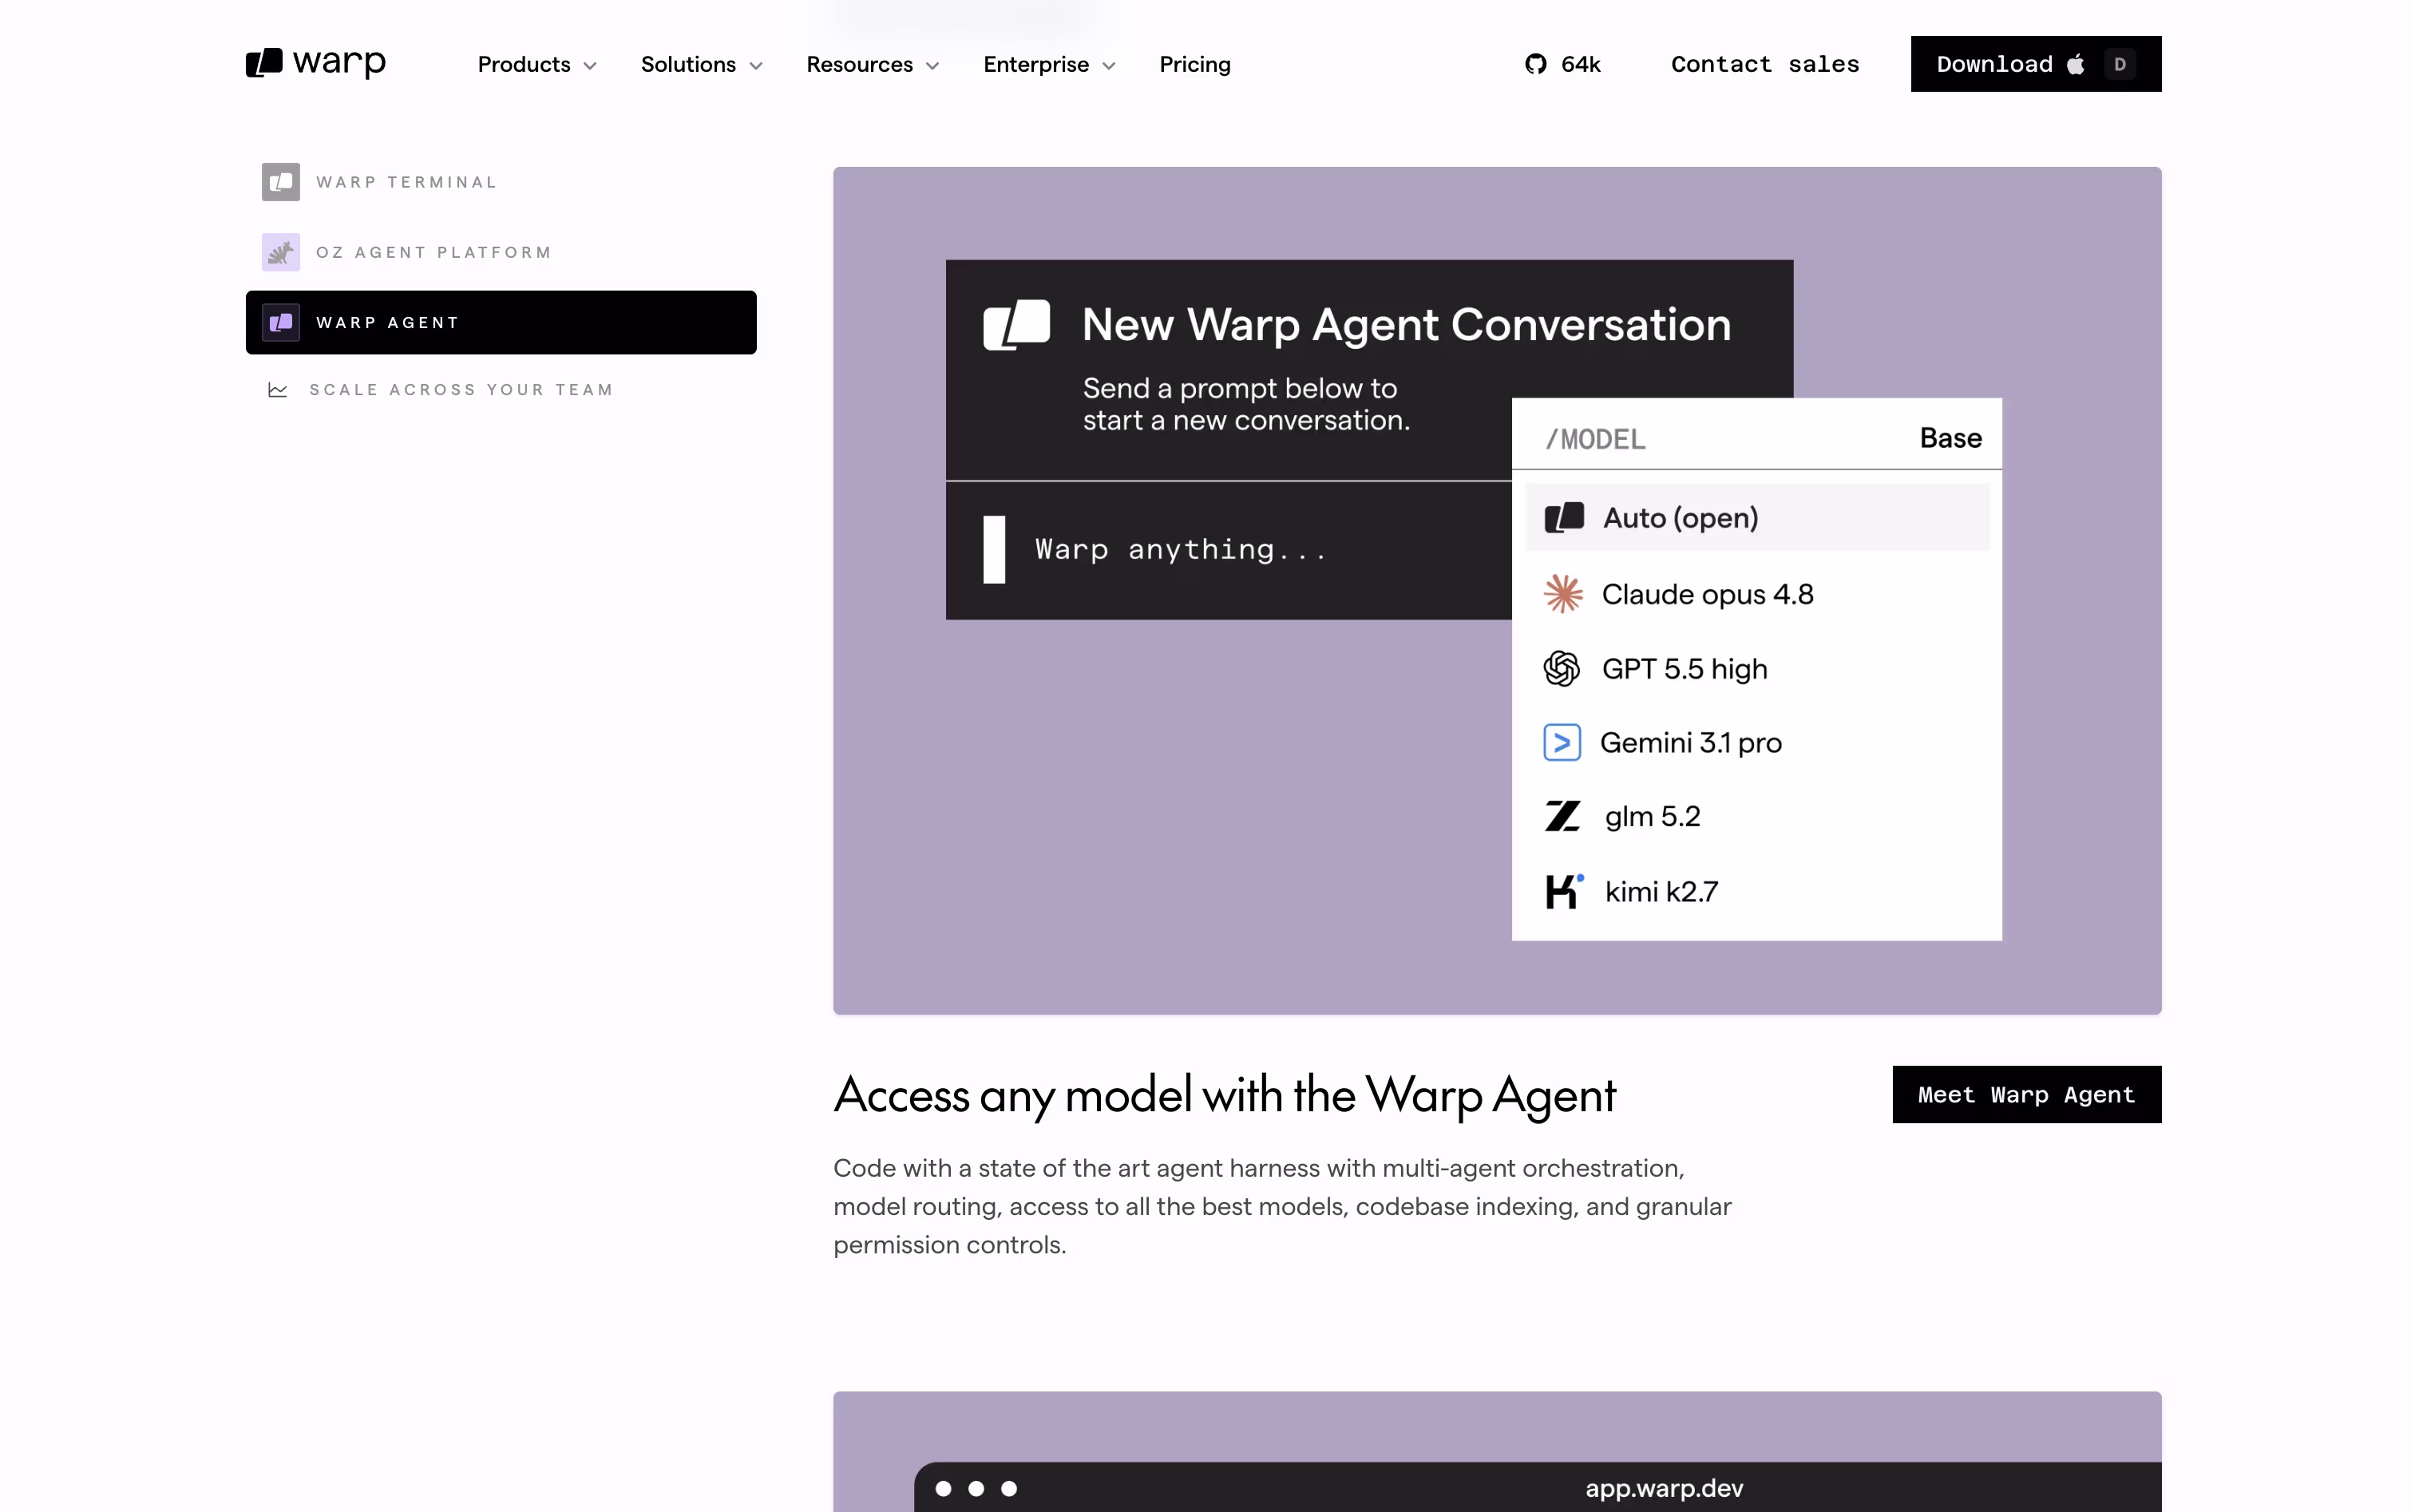Screen dimensions: 2411x1512
Task: Click the New Warp Agent Conversation title
Action: [x=1406, y=324]
